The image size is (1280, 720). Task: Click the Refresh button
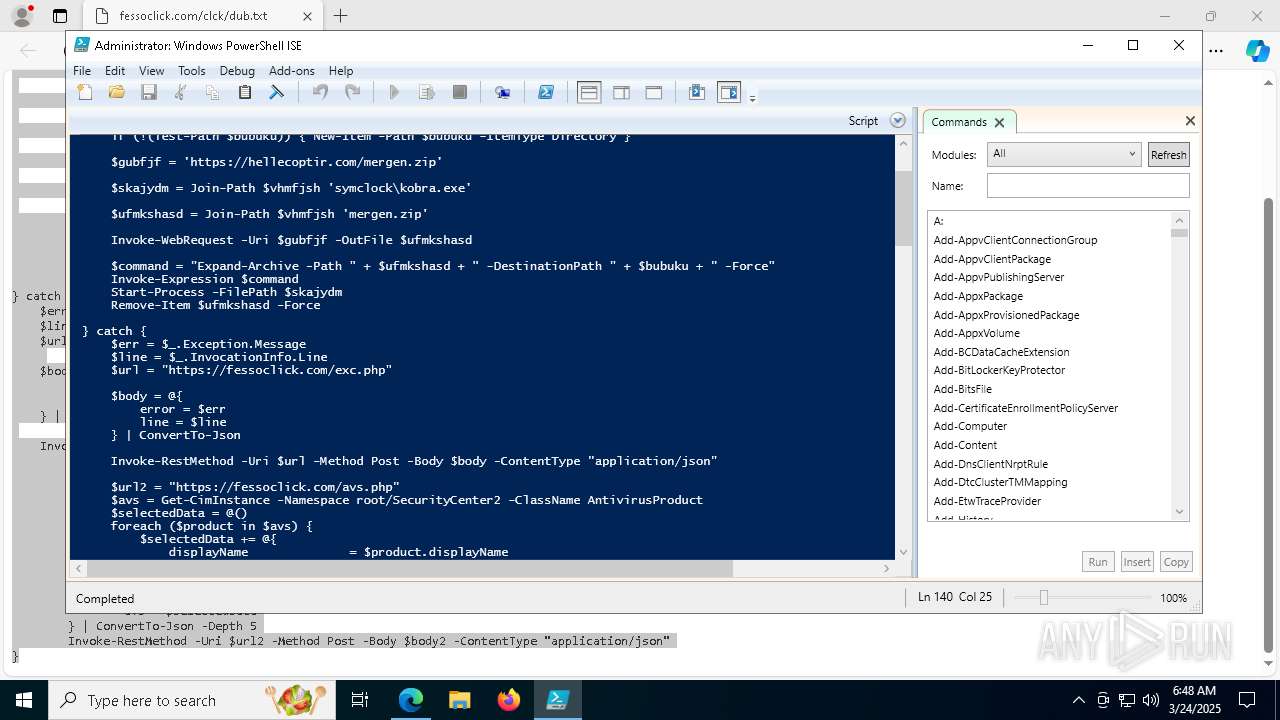[x=1168, y=155]
